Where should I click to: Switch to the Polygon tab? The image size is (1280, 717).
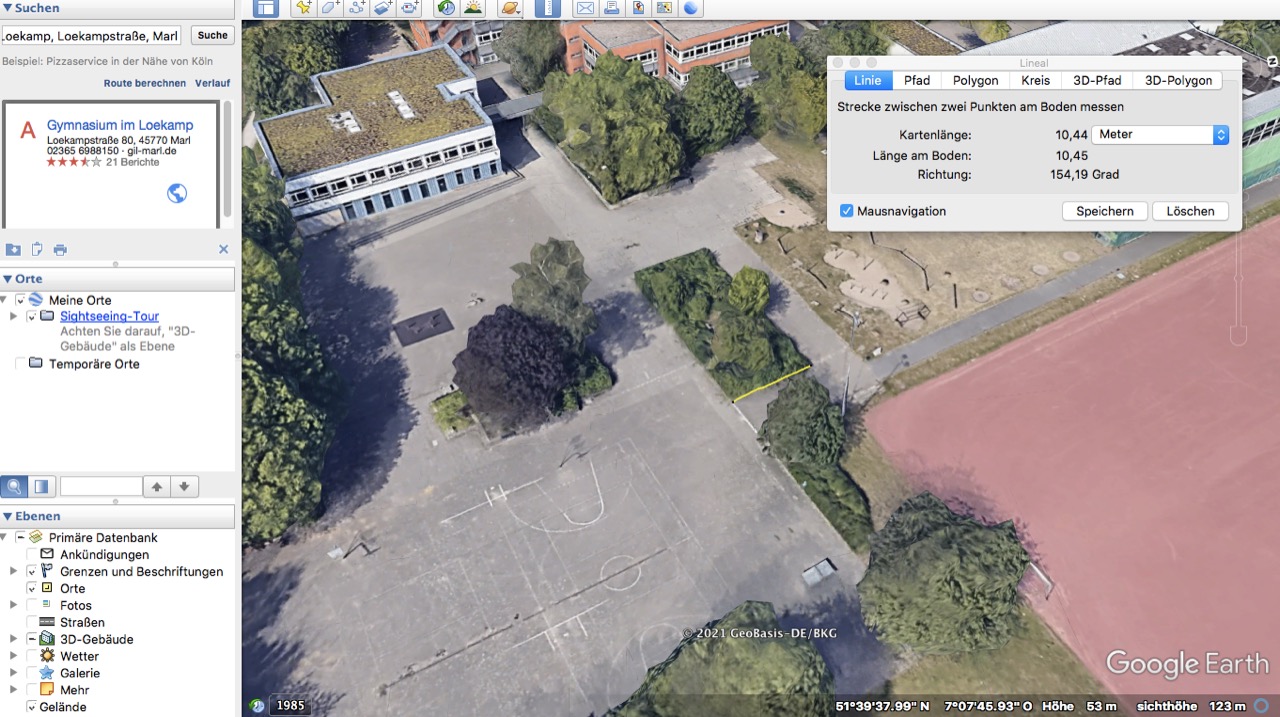tap(975, 80)
